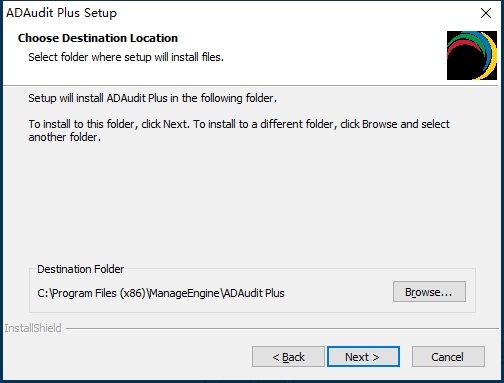
Task: Close the ADAudit Plus Setup window
Action: pos(486,13)
